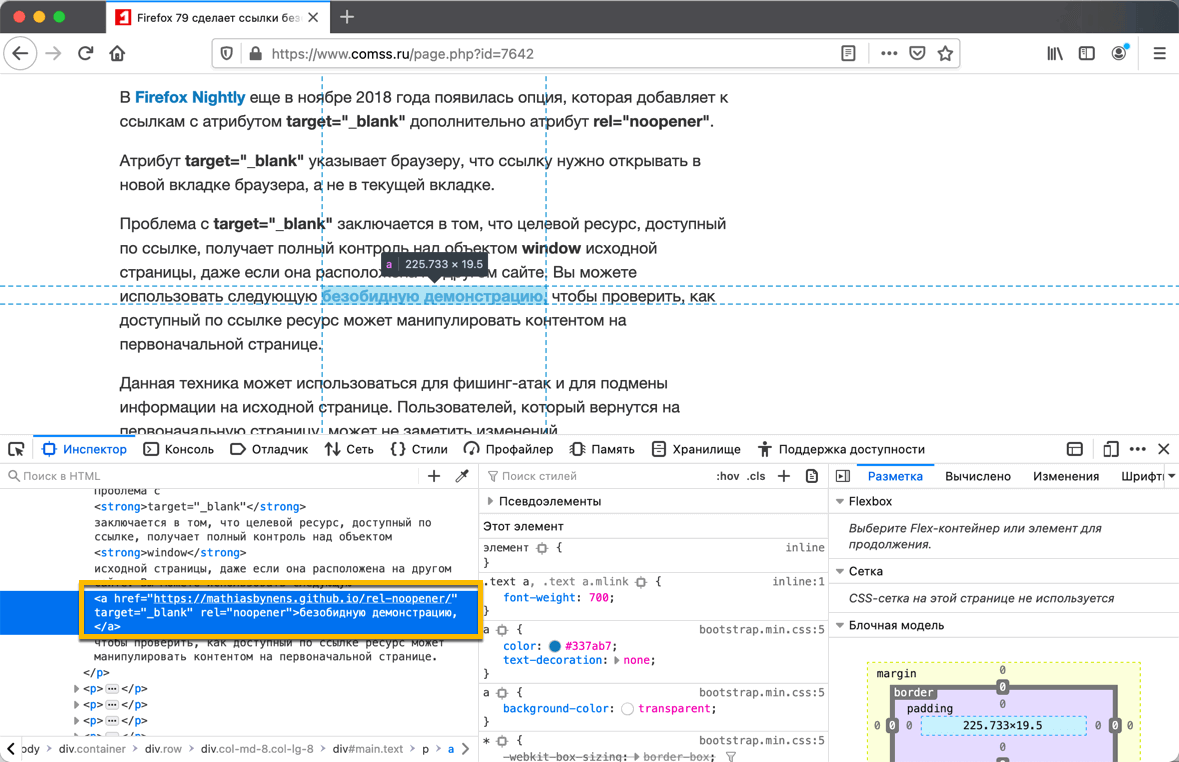Open the Хранилище tab
Viewport: 1179px width, 762px height.
click(x=696, y=449)
